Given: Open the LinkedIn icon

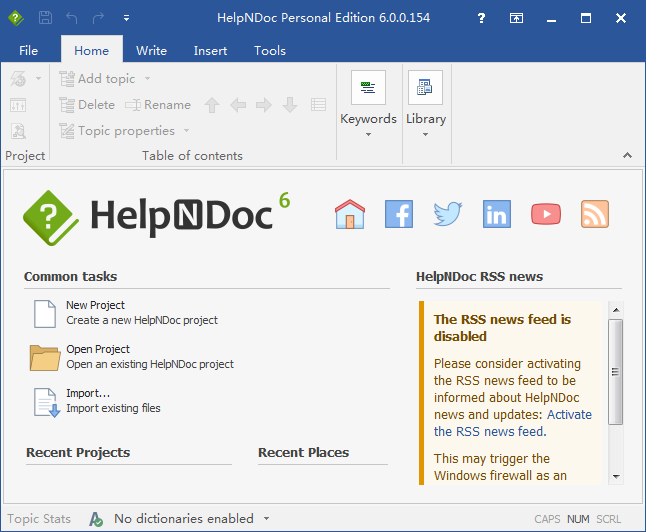Looking at the screenshot, I should click(x=497, y=214).
